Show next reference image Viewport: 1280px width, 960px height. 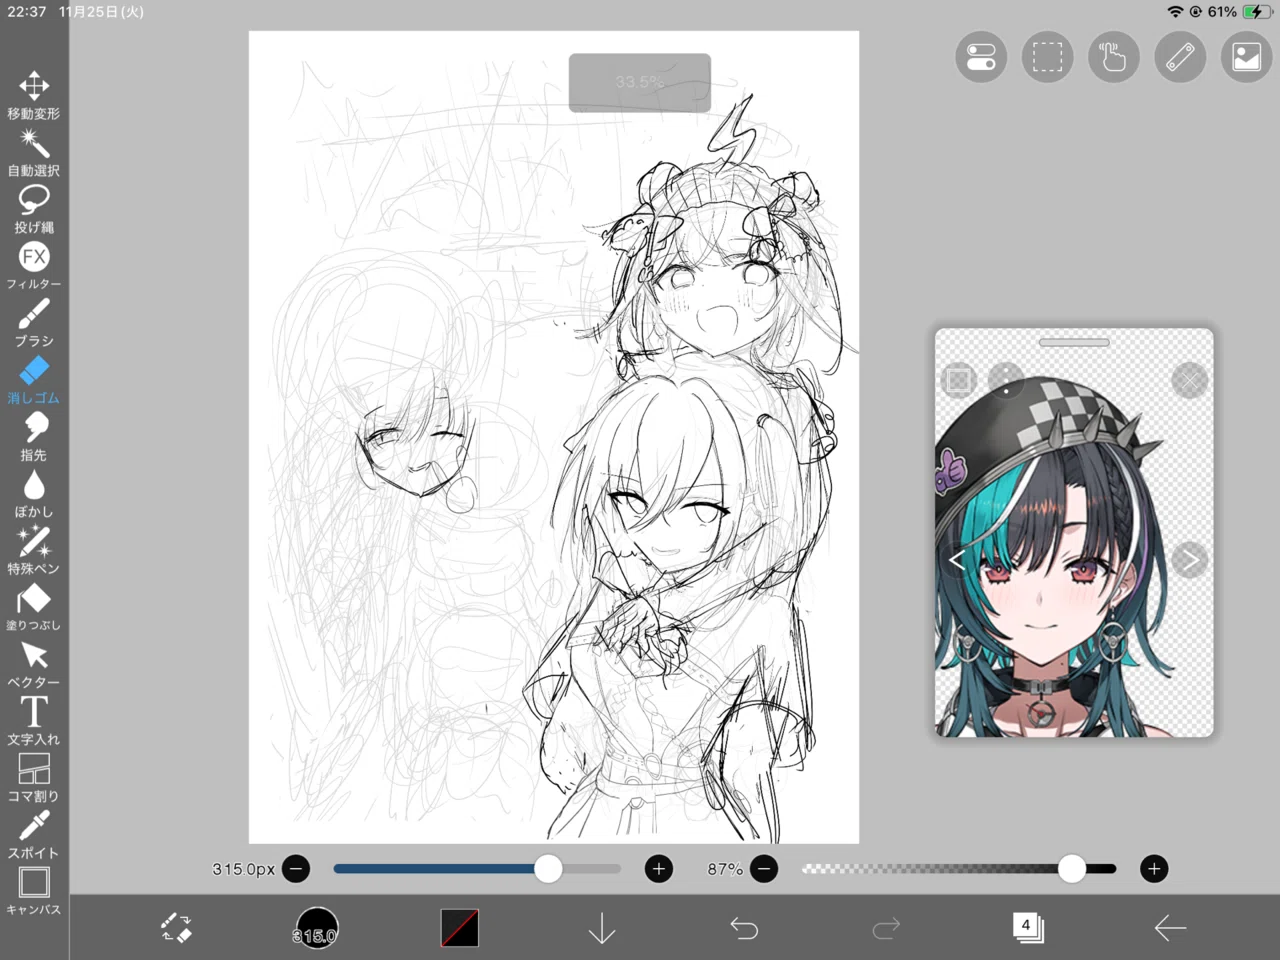(x=1189, y=560)
